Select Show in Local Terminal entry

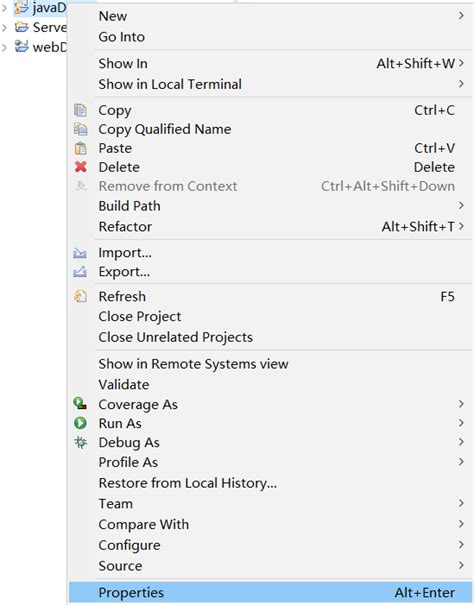click(x=270, y=84)
